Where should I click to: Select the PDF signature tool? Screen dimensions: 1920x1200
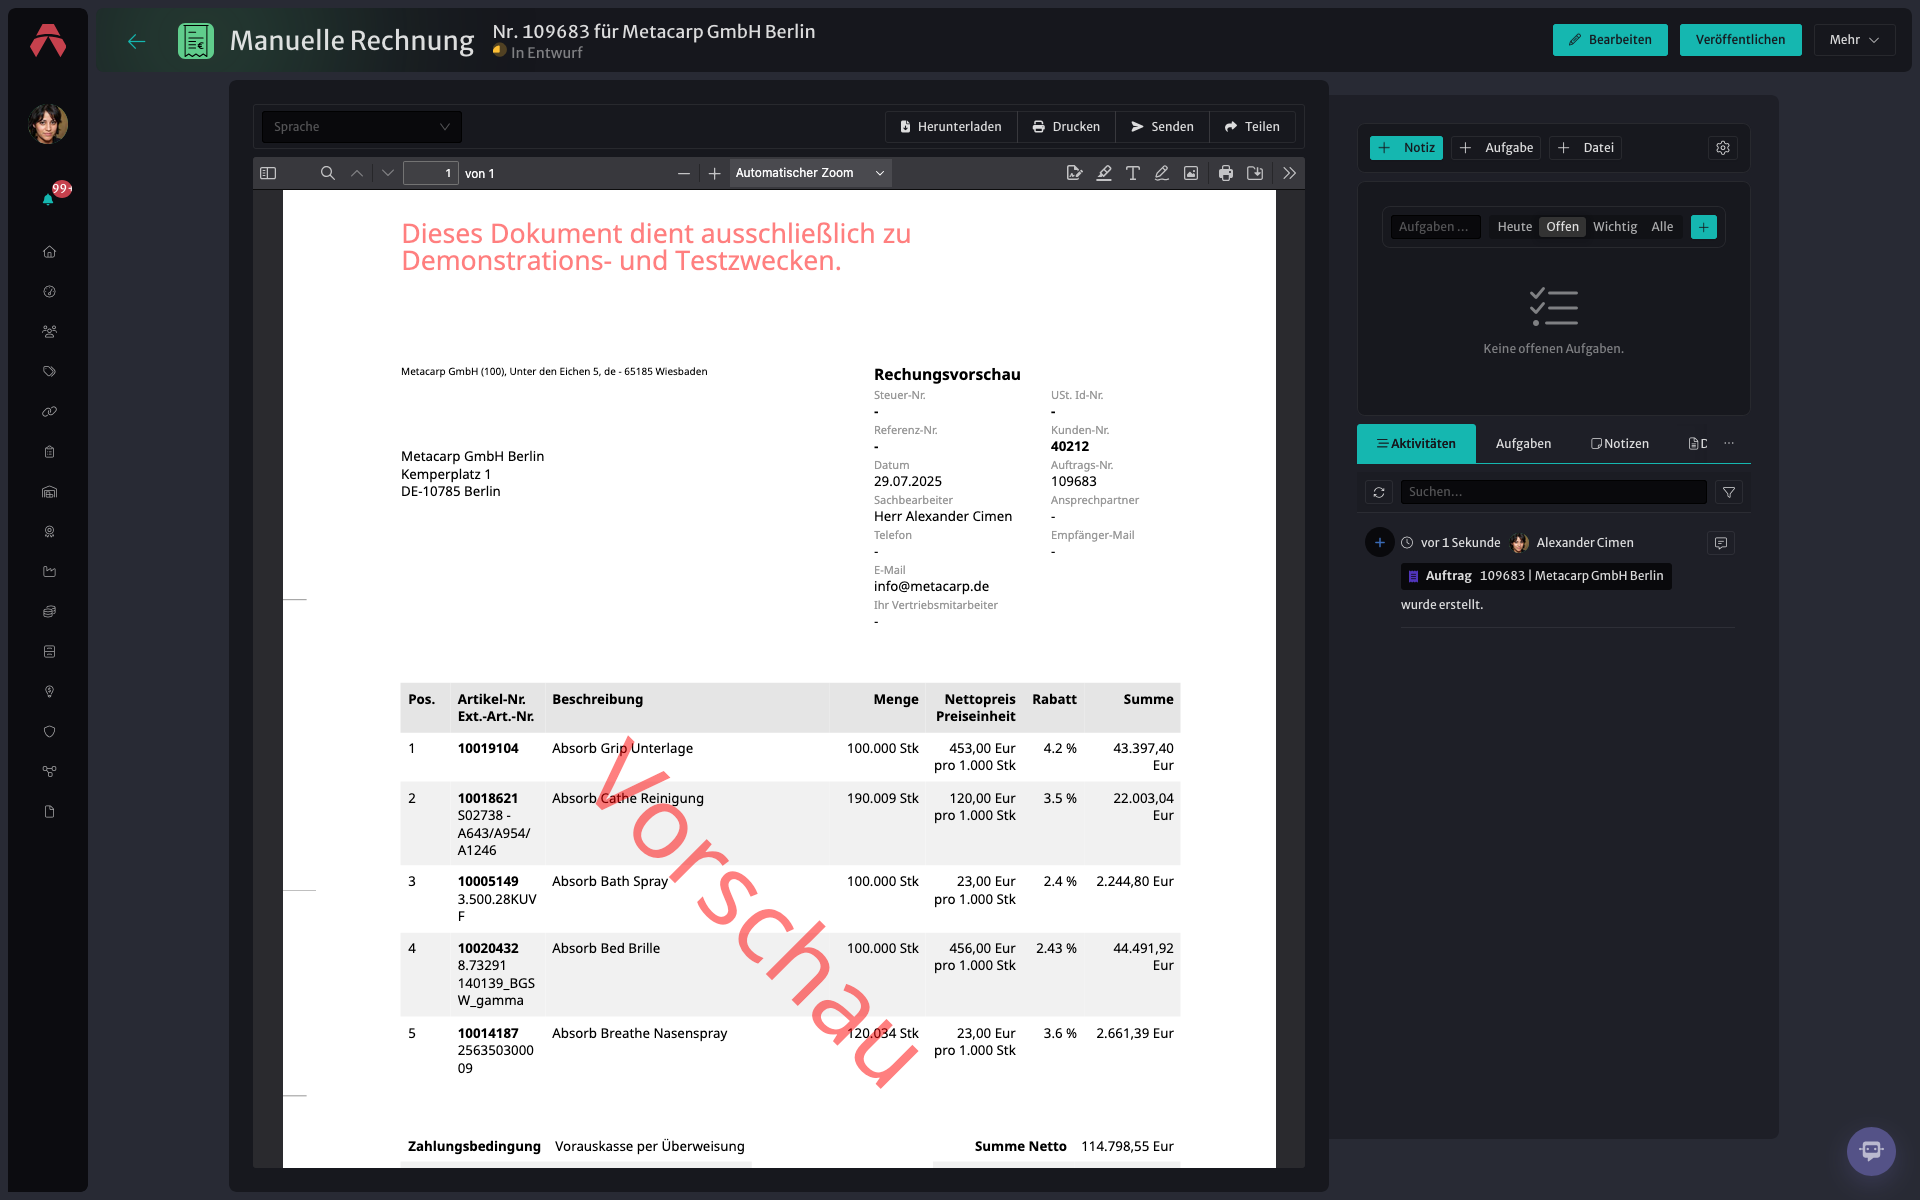pyautogui.click(x=1074, y=173)
